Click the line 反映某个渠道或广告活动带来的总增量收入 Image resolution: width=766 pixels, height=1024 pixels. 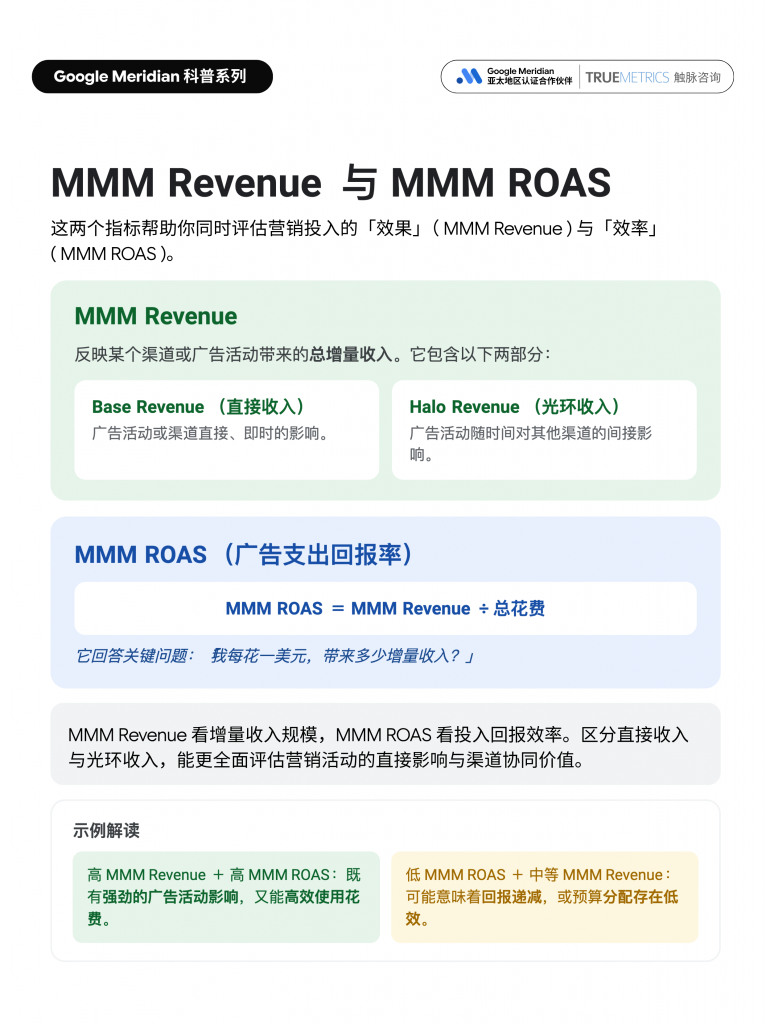click(312, 355)
